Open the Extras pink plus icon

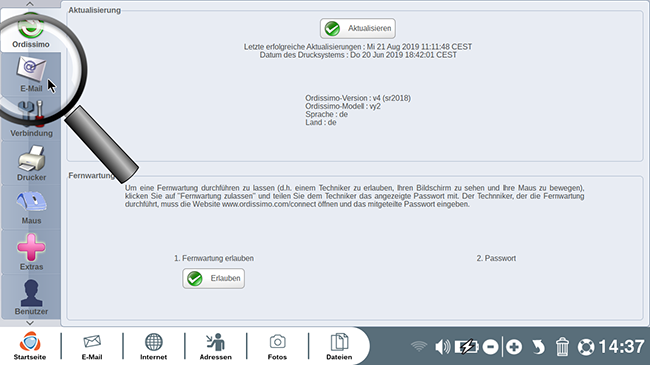pyautogui.click(x=31, y=252)
